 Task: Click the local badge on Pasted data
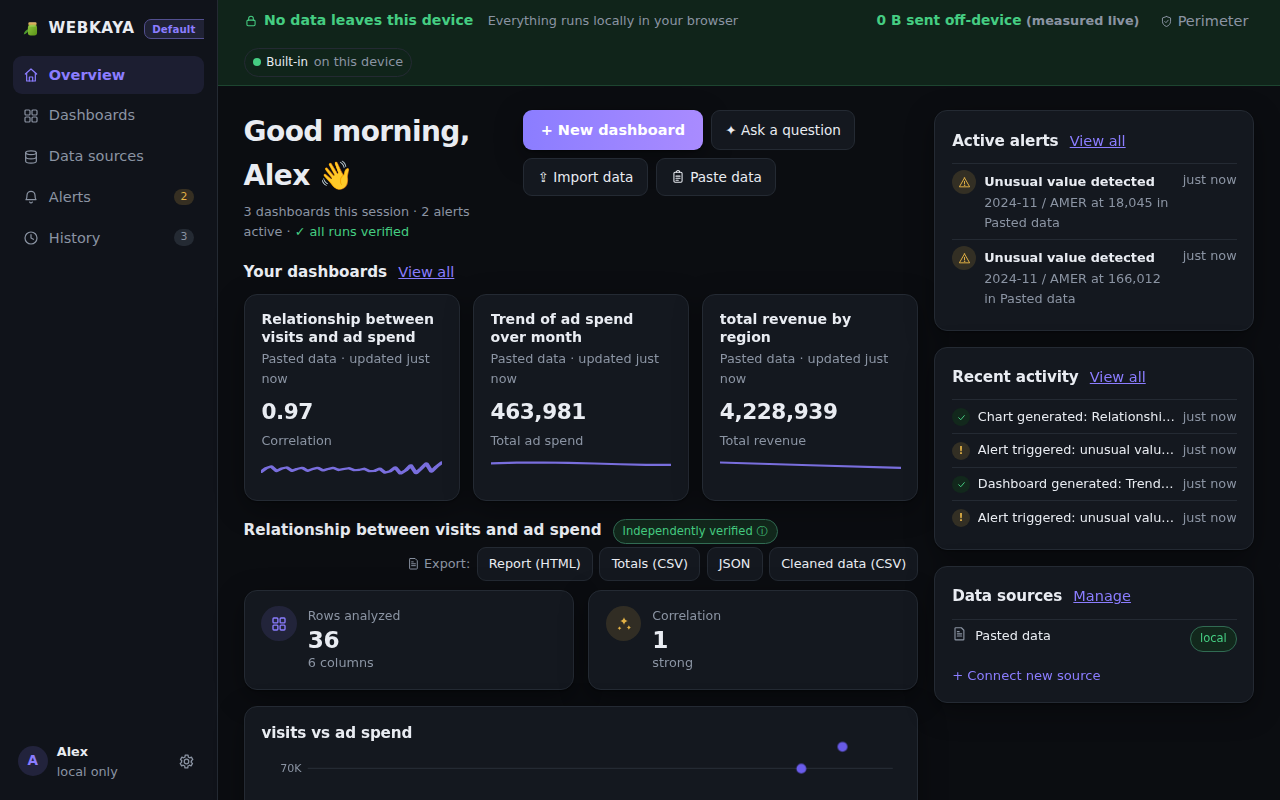1213,638
